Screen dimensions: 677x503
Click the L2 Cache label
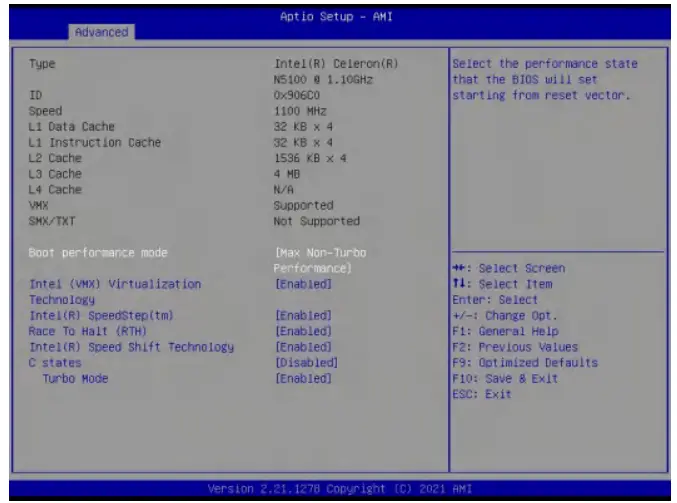(x=55, y=158)
